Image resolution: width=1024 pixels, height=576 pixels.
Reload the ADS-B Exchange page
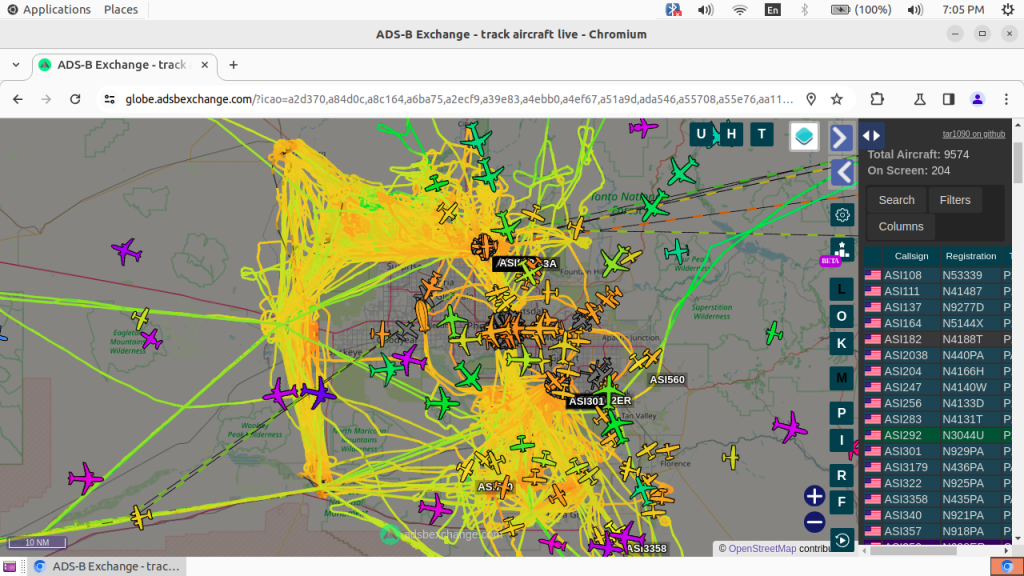coord(75,99)
